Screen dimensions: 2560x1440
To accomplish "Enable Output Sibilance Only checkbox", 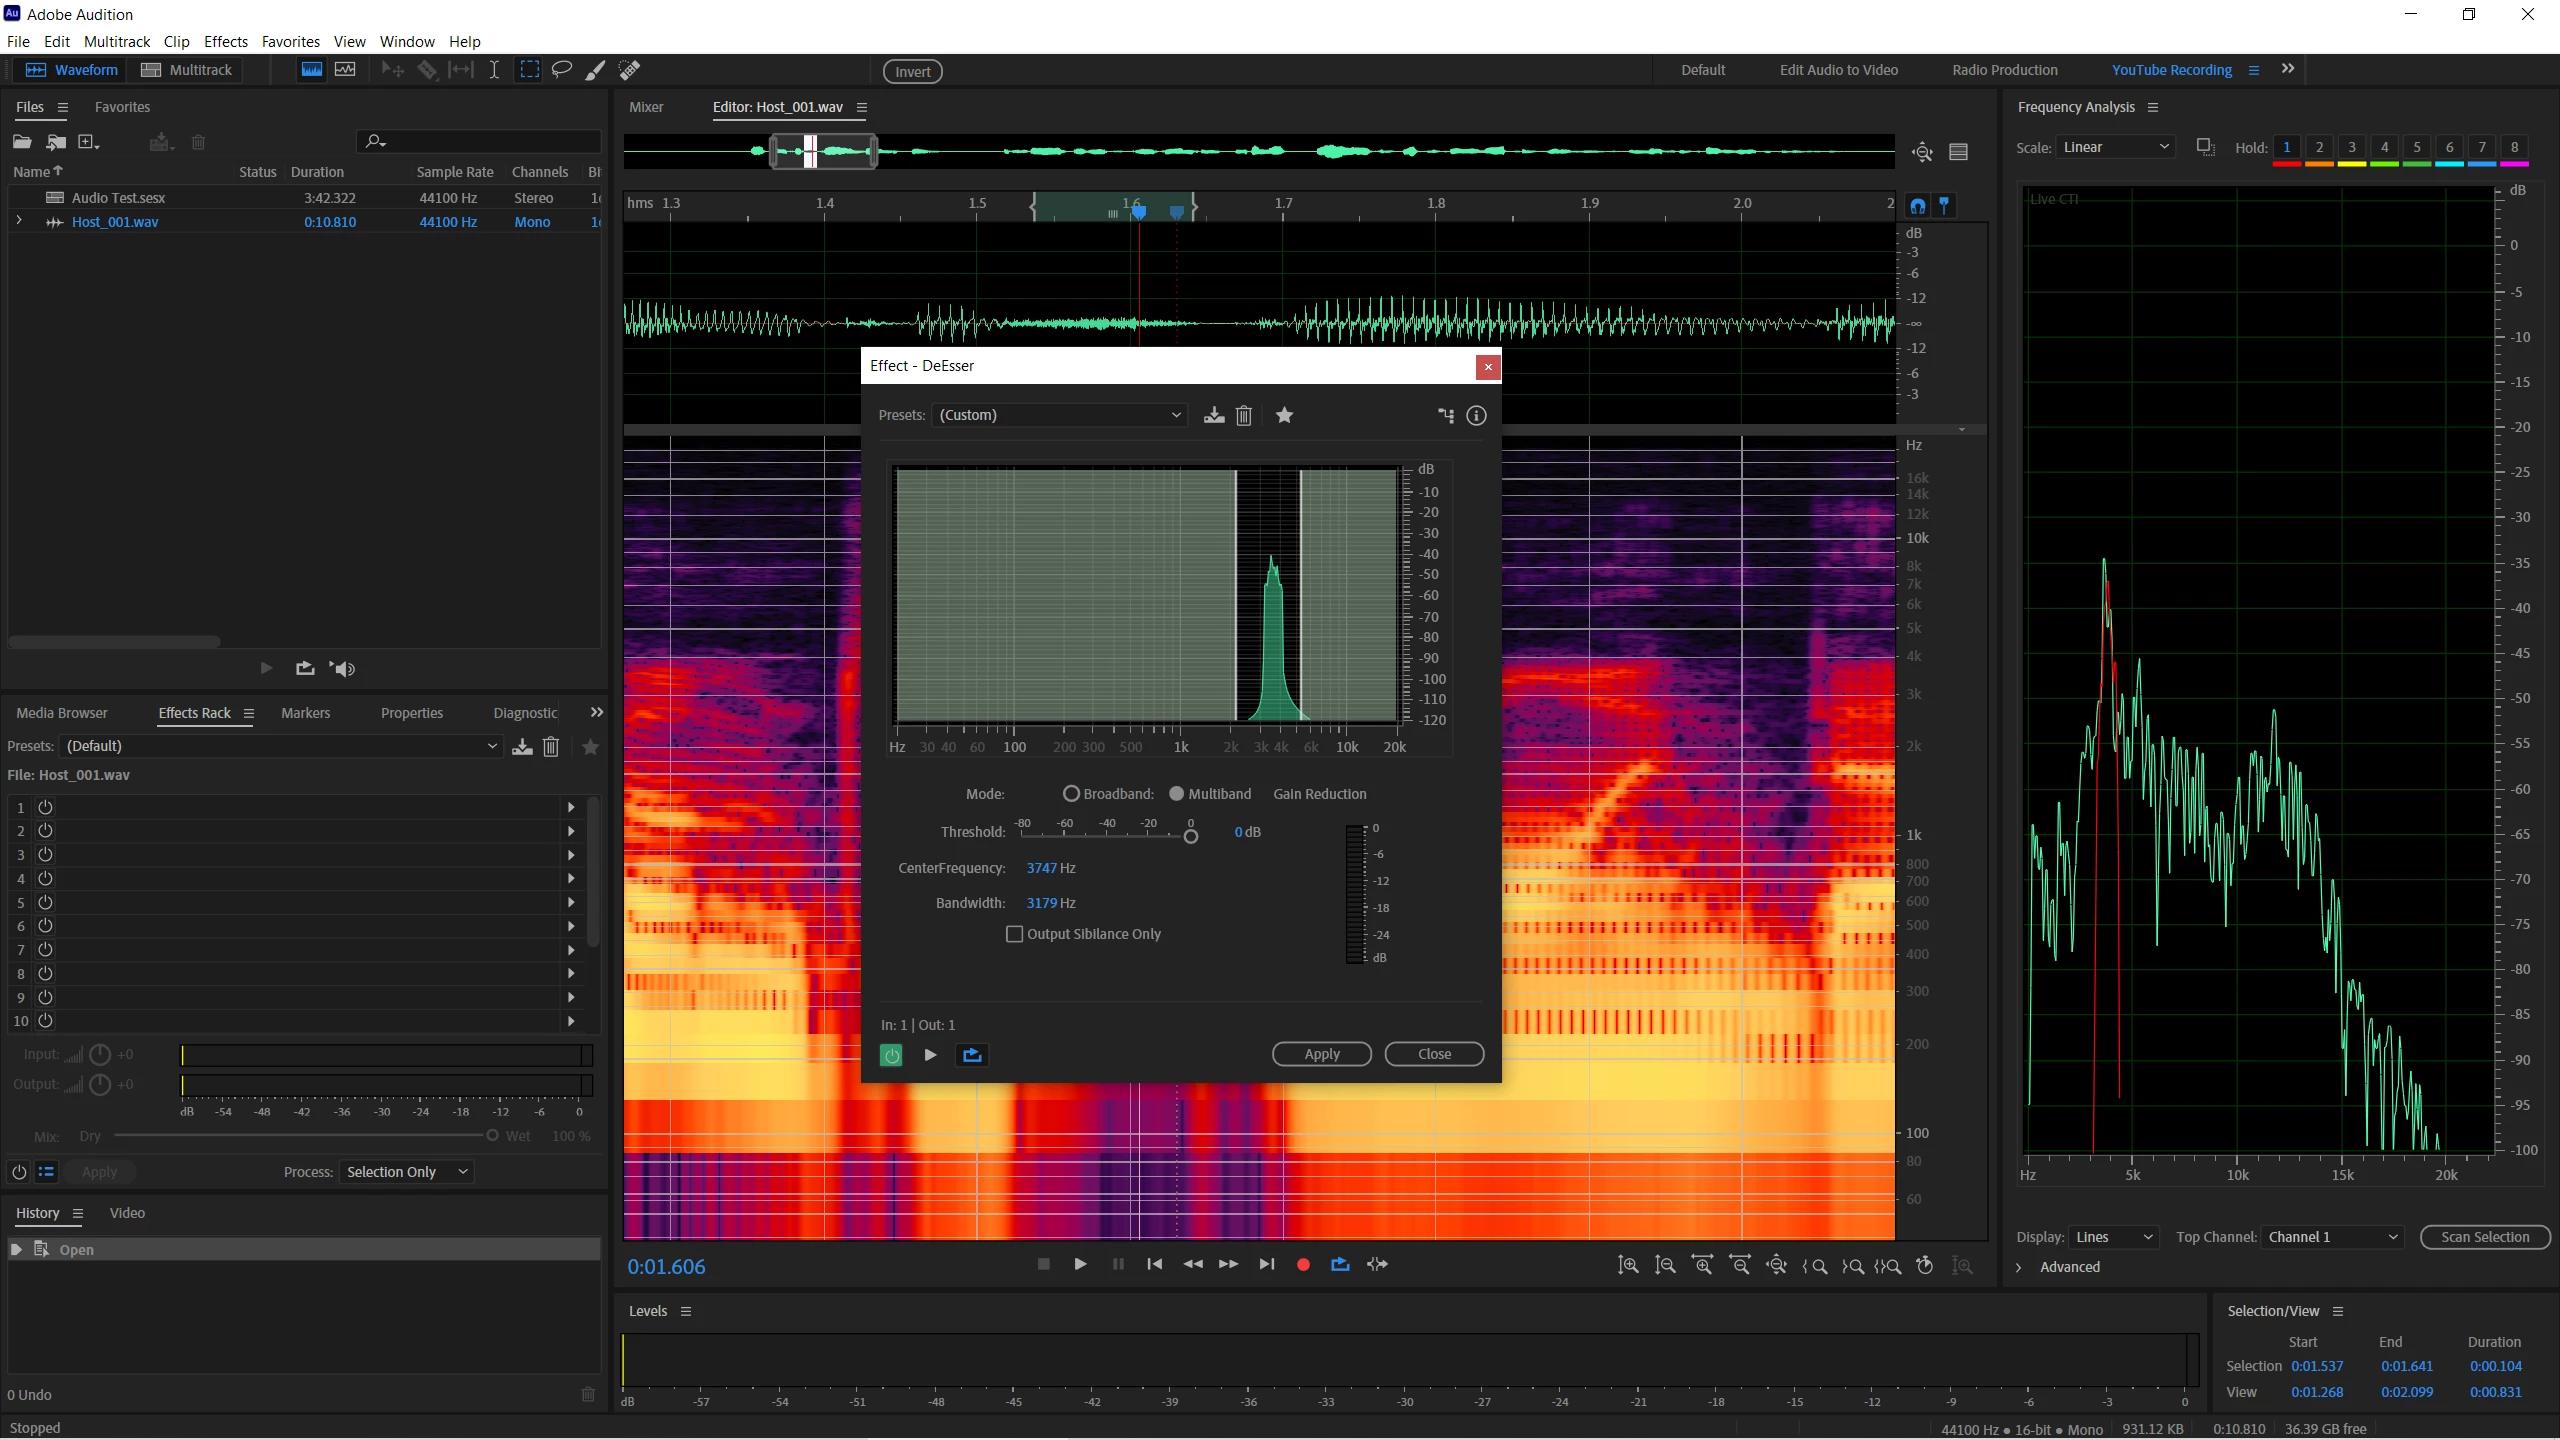I will coord(1015,934).
